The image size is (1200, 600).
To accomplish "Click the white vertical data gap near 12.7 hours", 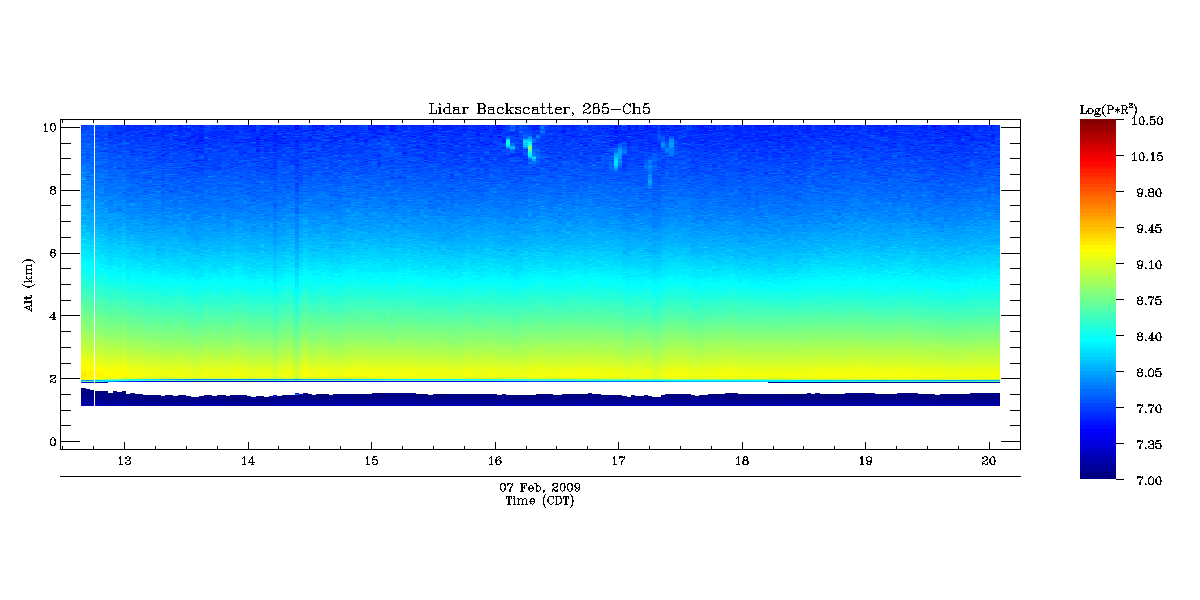I will click(94, 265).
